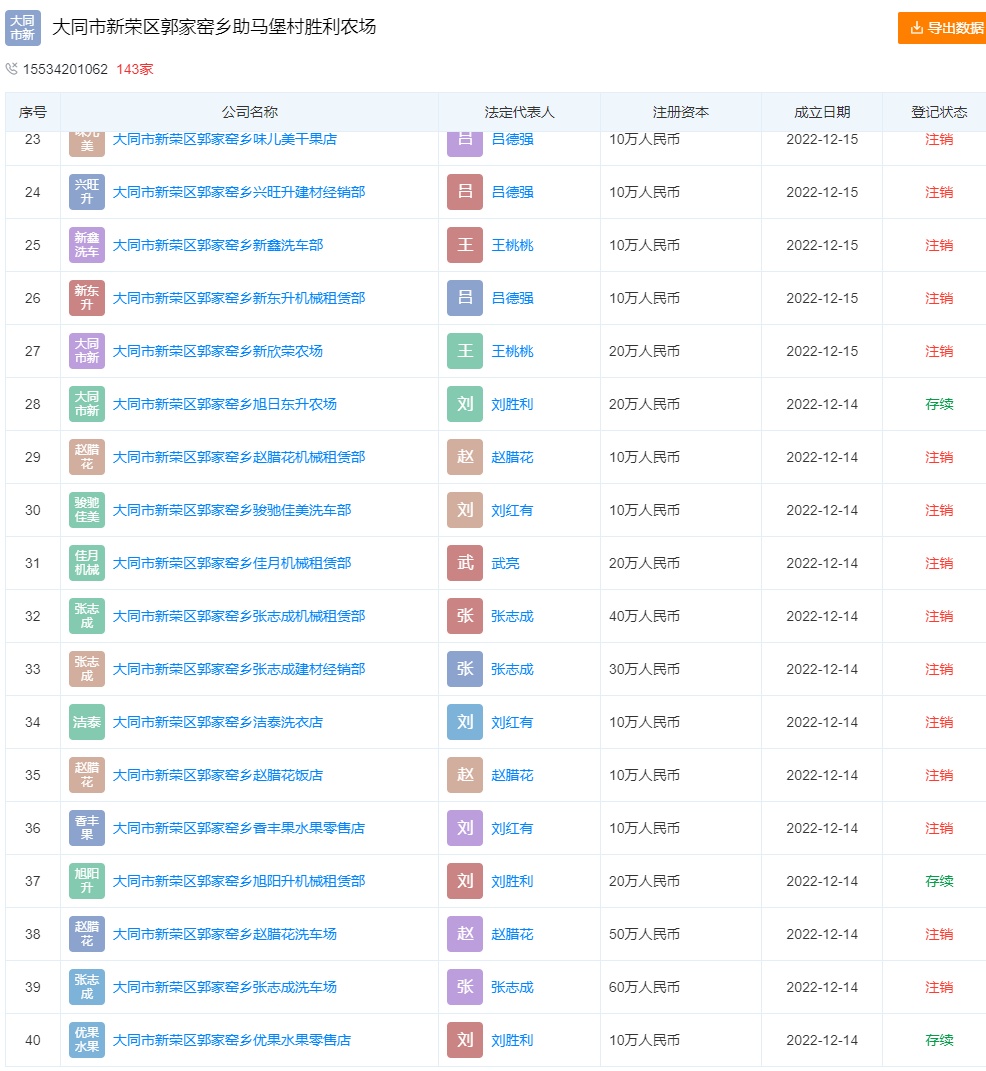Click the 大同市新 logo beside the page title

(x=23, y=28)
